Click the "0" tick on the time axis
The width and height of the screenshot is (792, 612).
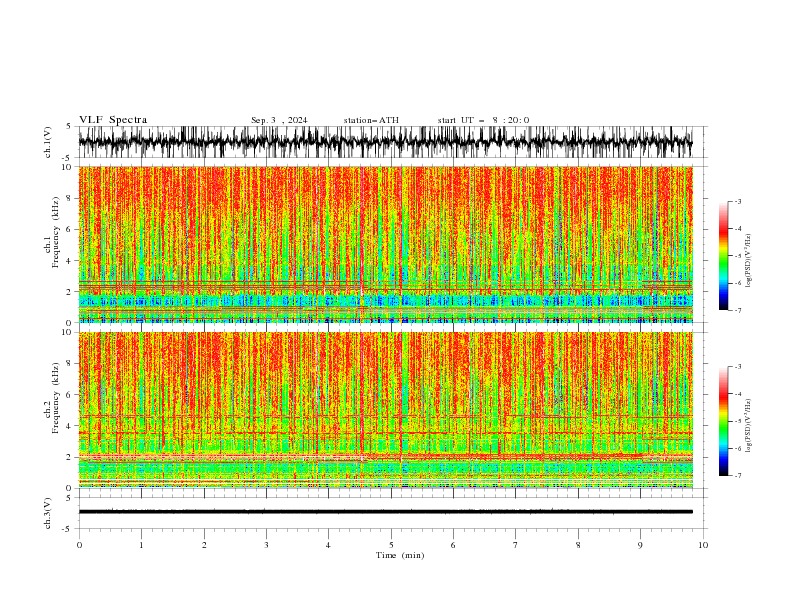(x=79, y=545)
